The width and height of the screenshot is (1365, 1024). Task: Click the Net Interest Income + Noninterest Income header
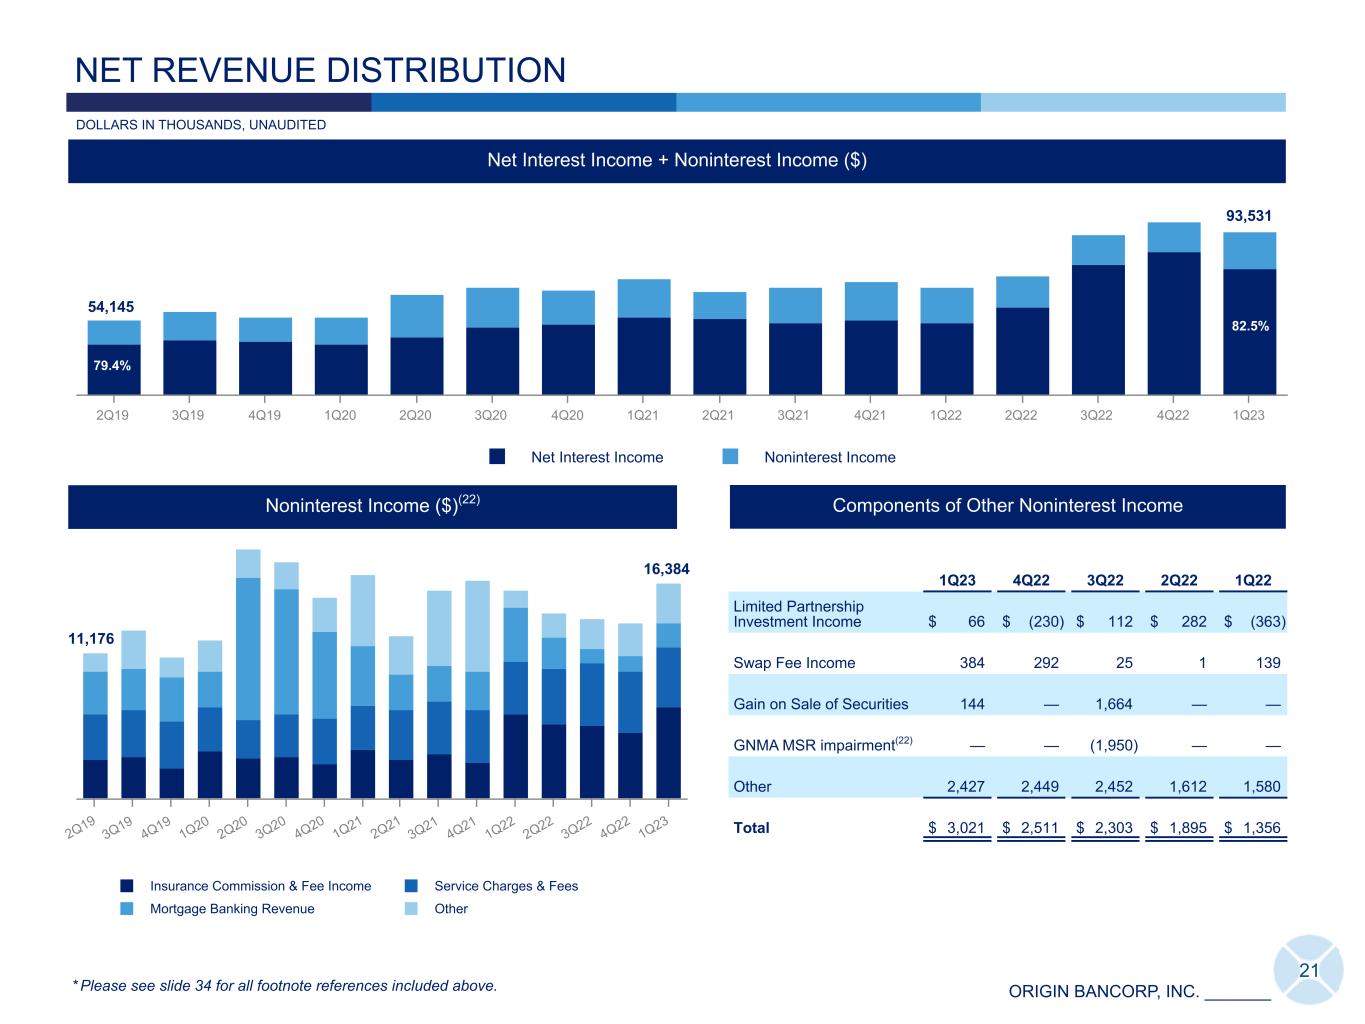[676, 161]
